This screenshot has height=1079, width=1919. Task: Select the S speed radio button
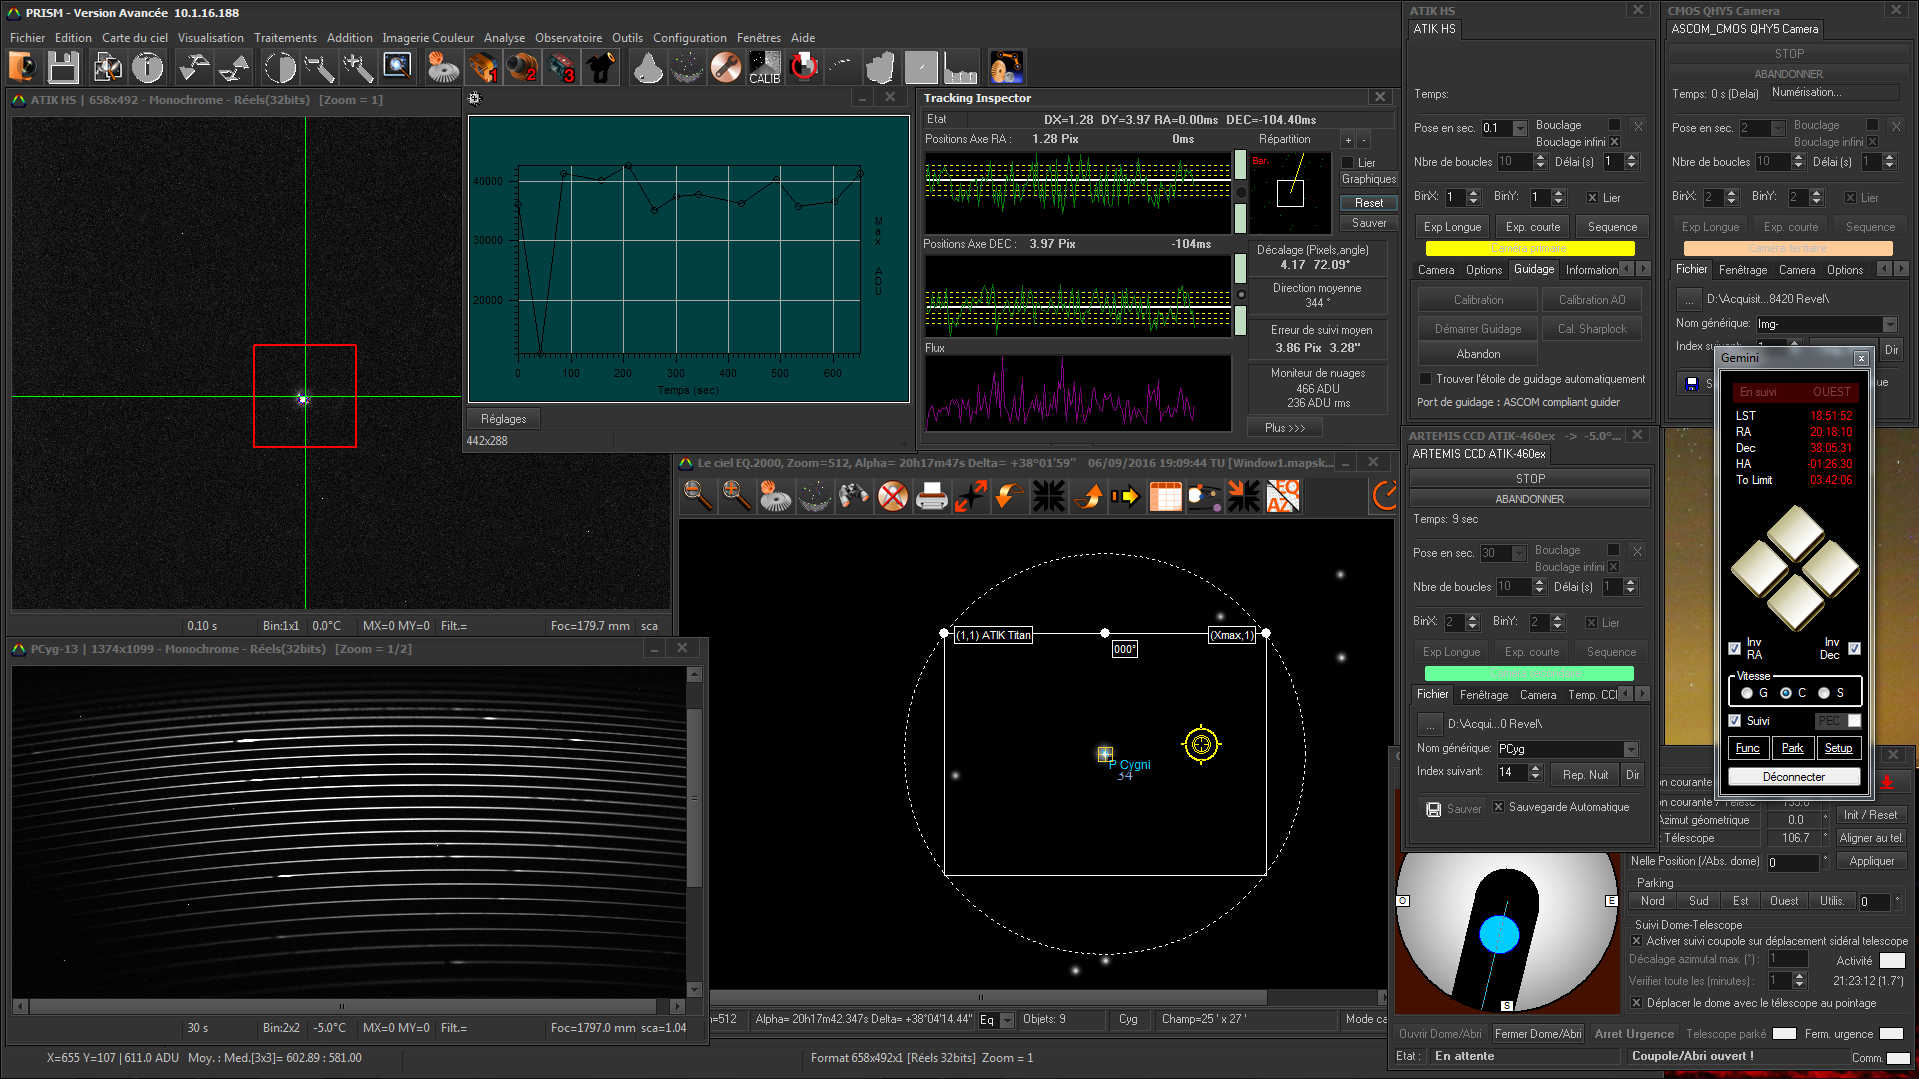[x=1824, y=693]
